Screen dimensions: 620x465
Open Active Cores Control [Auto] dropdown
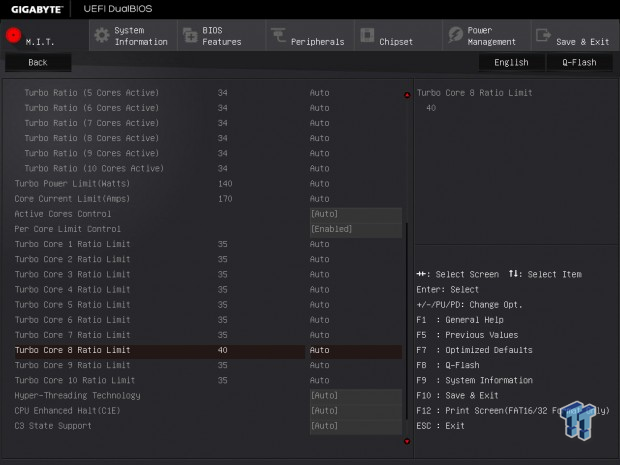pos(356,214)
